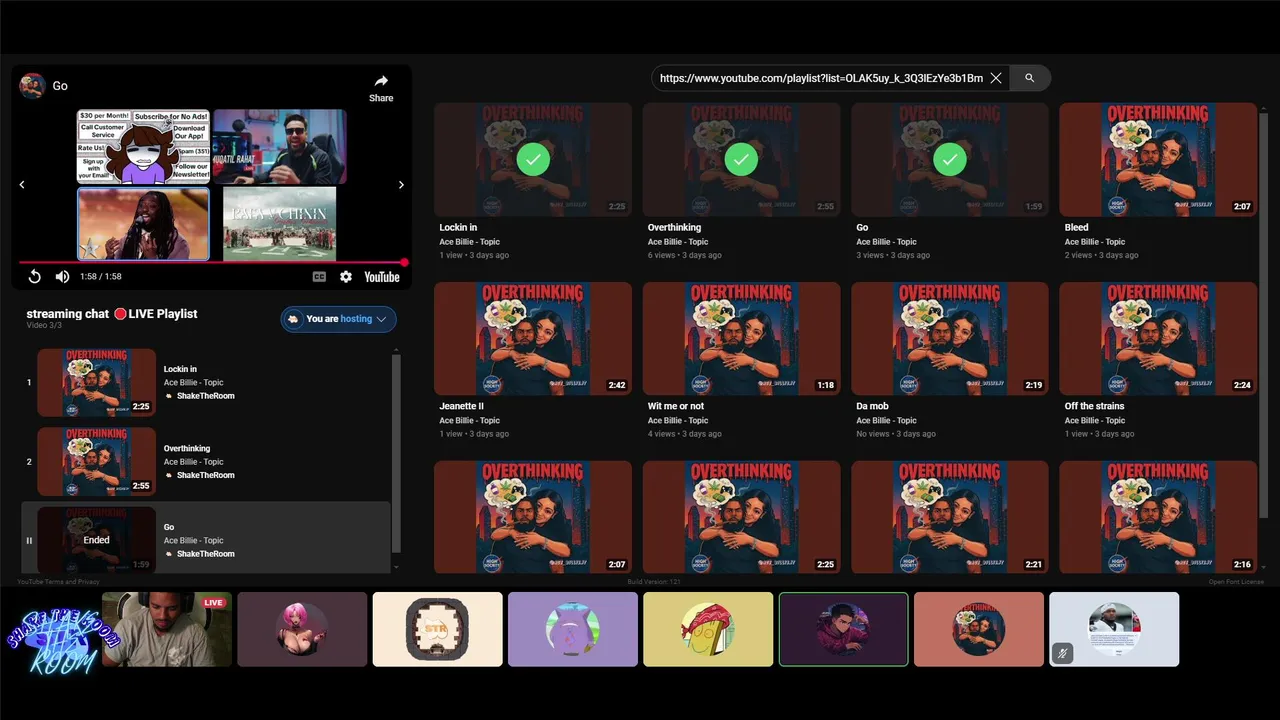Click previous suggested videos arrow

[x=22, y=184]
